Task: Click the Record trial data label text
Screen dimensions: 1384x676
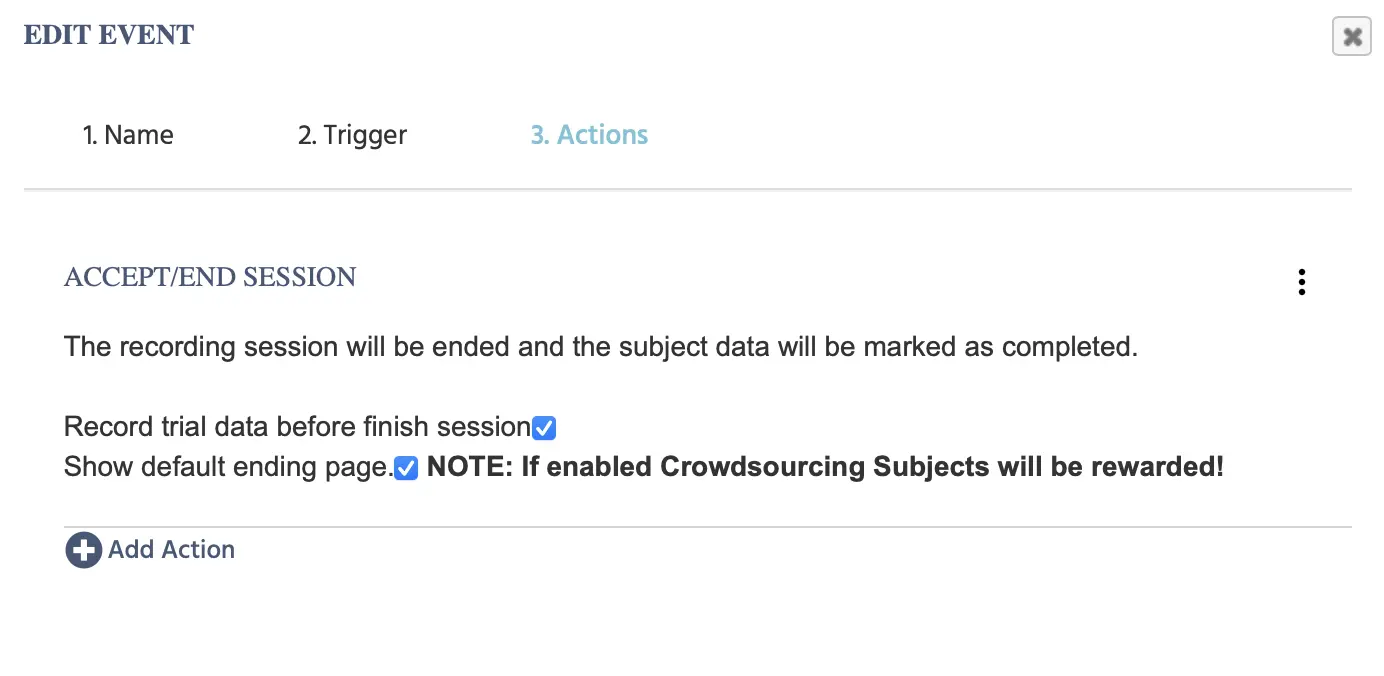Action: tap(297, 427)
